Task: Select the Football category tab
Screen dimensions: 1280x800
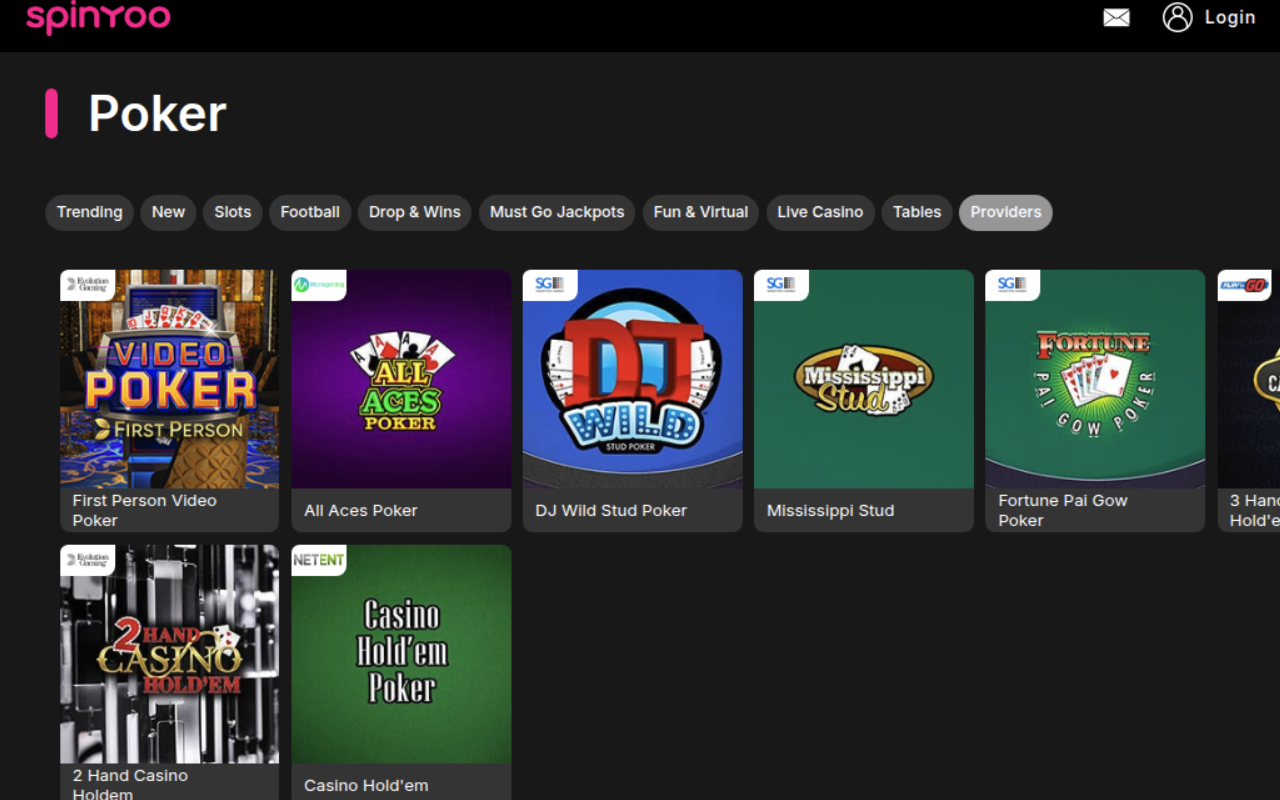Action: pos(310,212)
